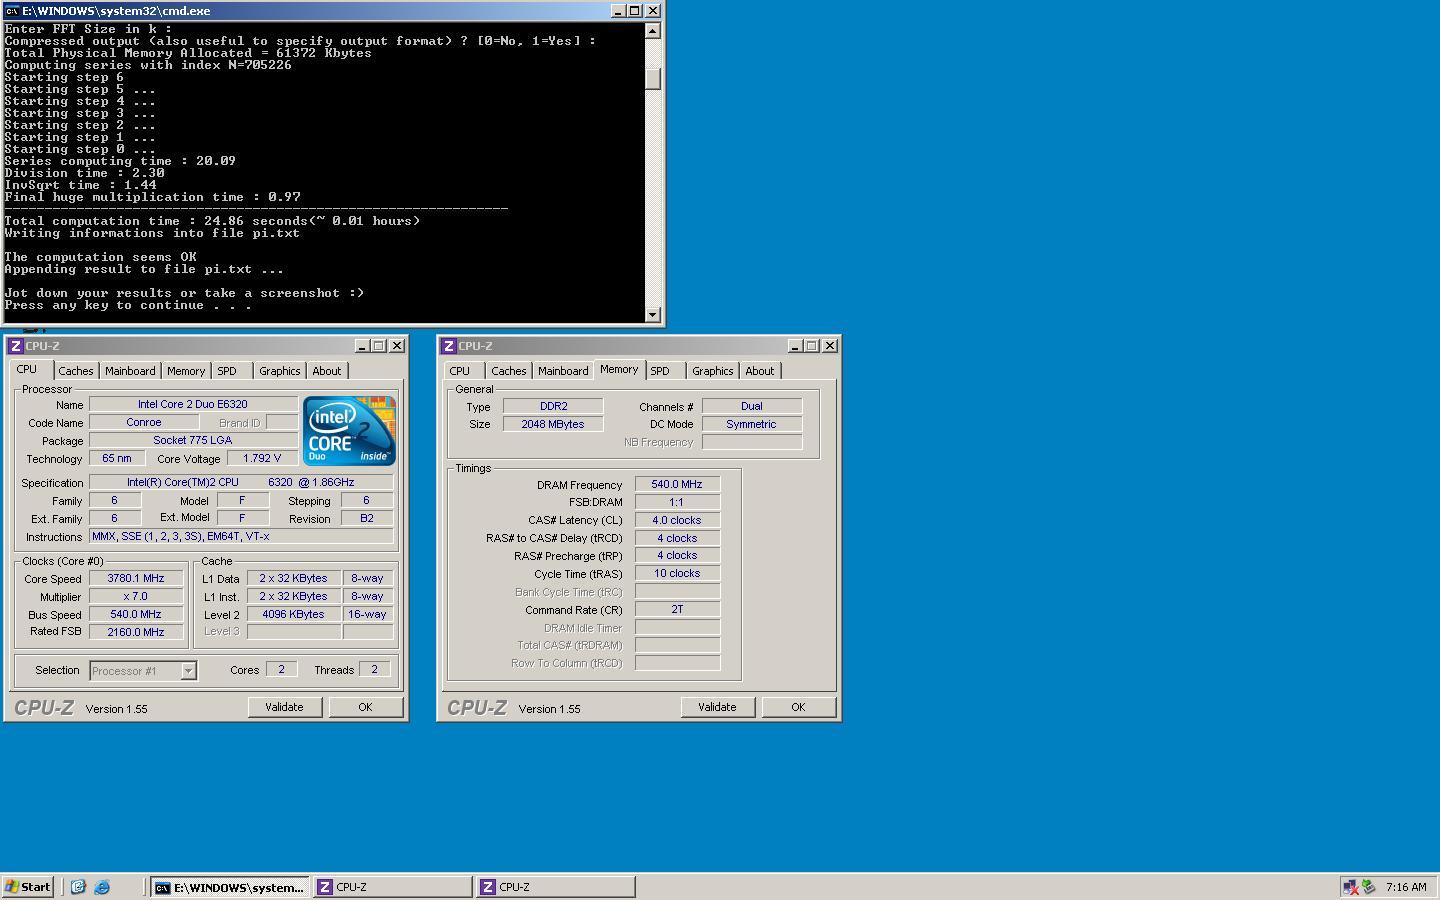Minimize the CPU-Z window showing the Memory tab
Viewport: 1440px width, 900px height.
[795, 346]
